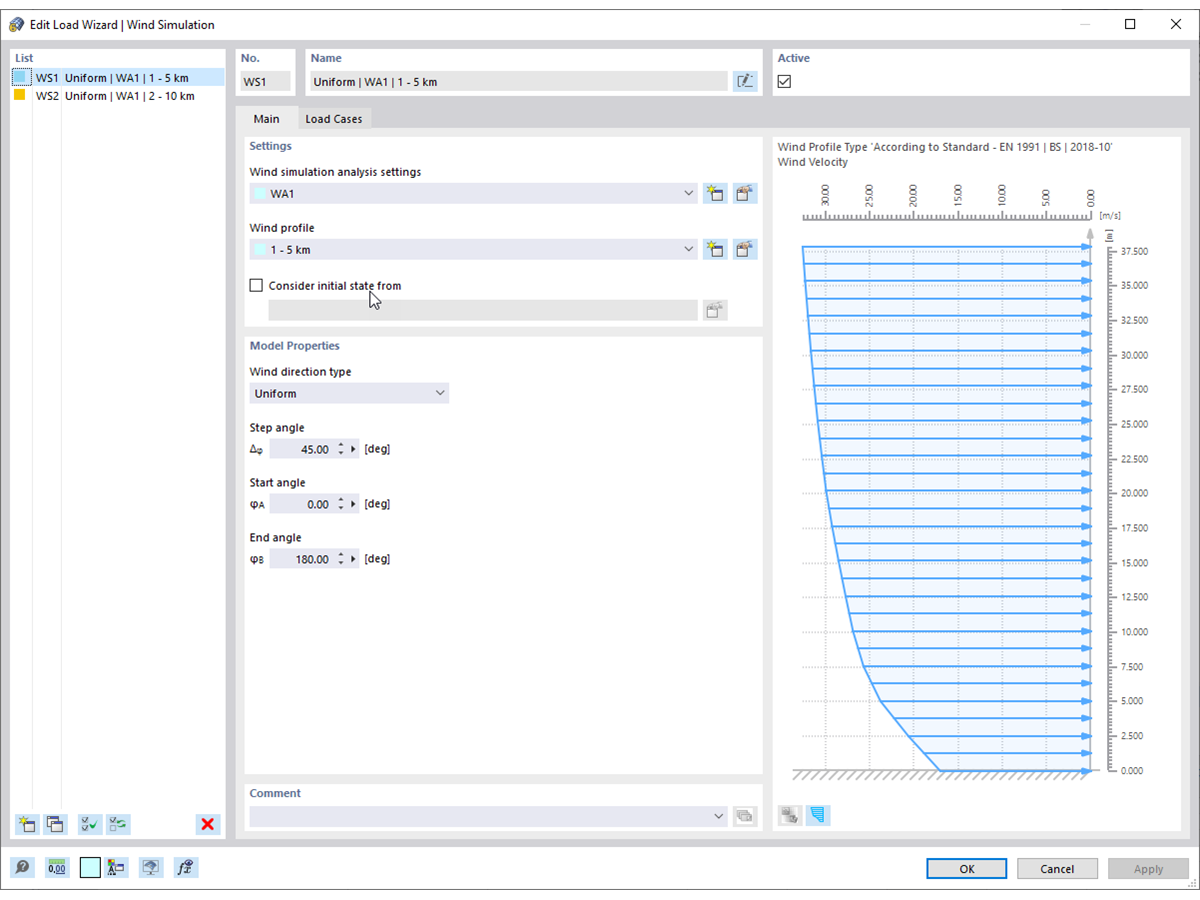
Task: Toggle the Active checkbox
Action: pos(784,82)
